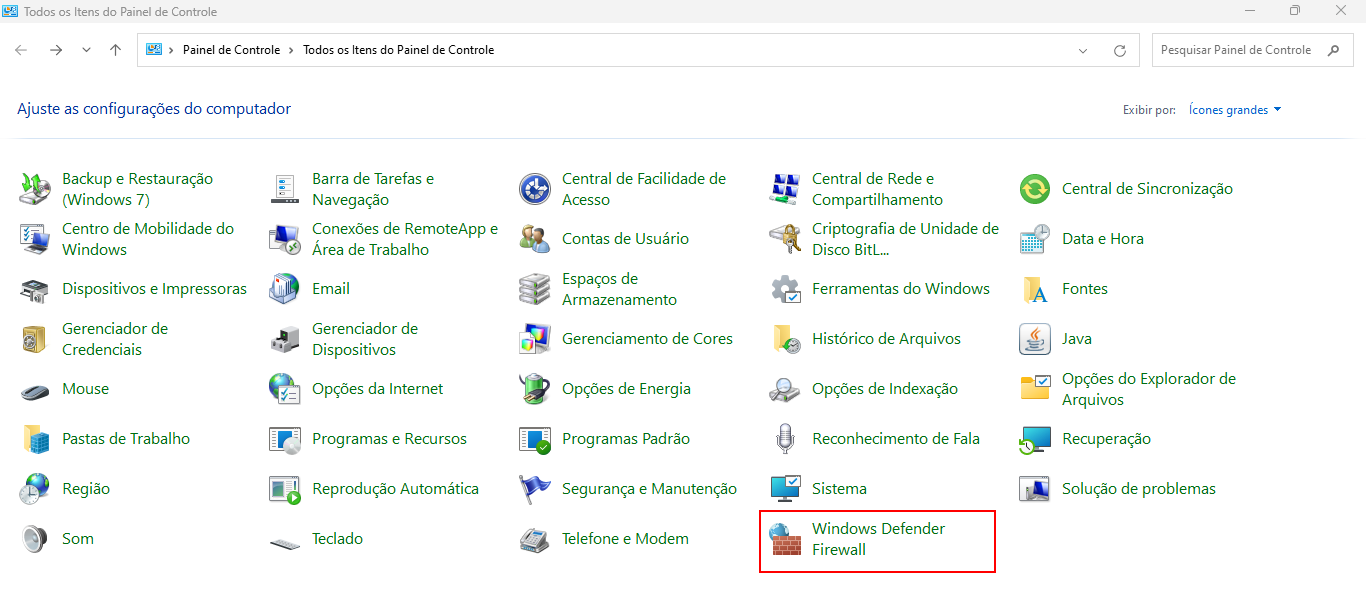Click Programas e Recursos link
This screenshot has width=1366, height=598.
pos(389,439)
